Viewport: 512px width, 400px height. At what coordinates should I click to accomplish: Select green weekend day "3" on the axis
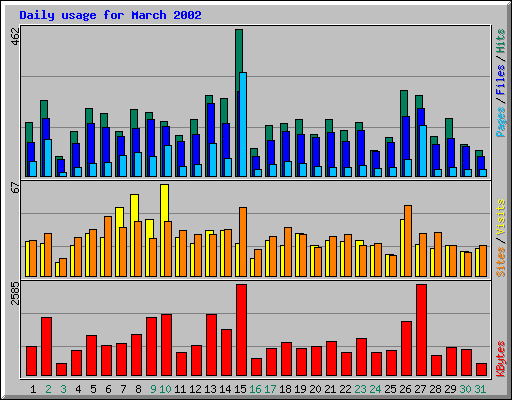pos(63,389)
